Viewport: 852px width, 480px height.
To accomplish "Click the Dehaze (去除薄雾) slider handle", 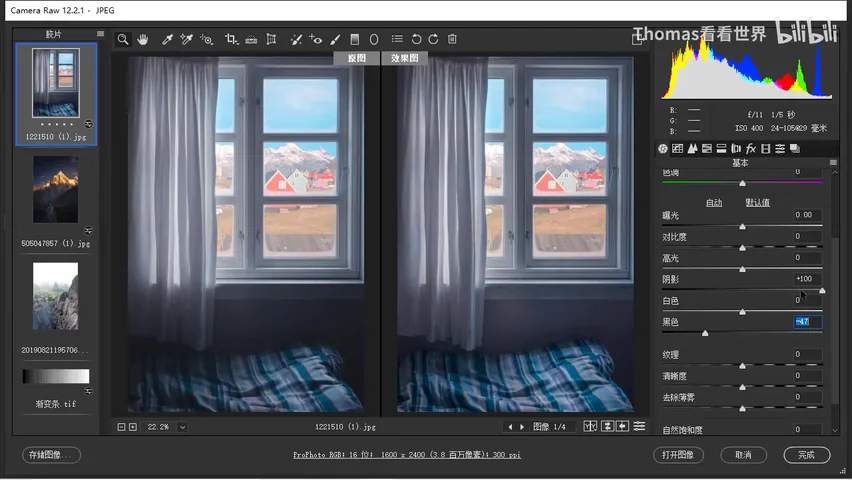I will [x=742, y=408].
